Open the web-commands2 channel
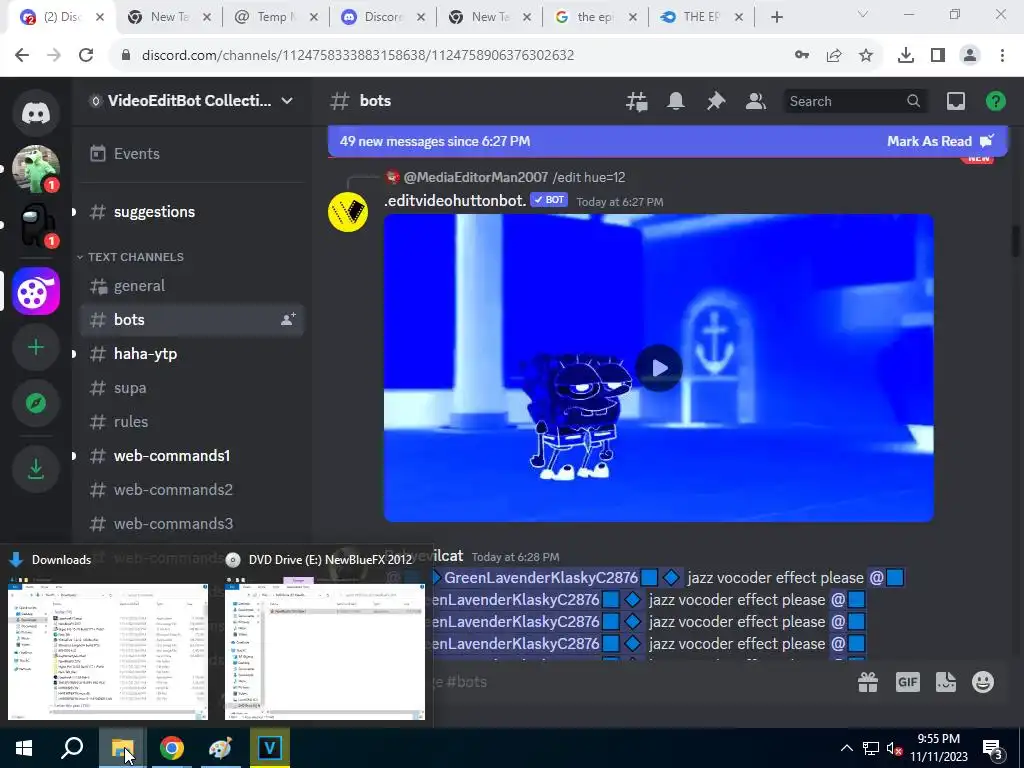1024x768 pixels. [192, 489]
